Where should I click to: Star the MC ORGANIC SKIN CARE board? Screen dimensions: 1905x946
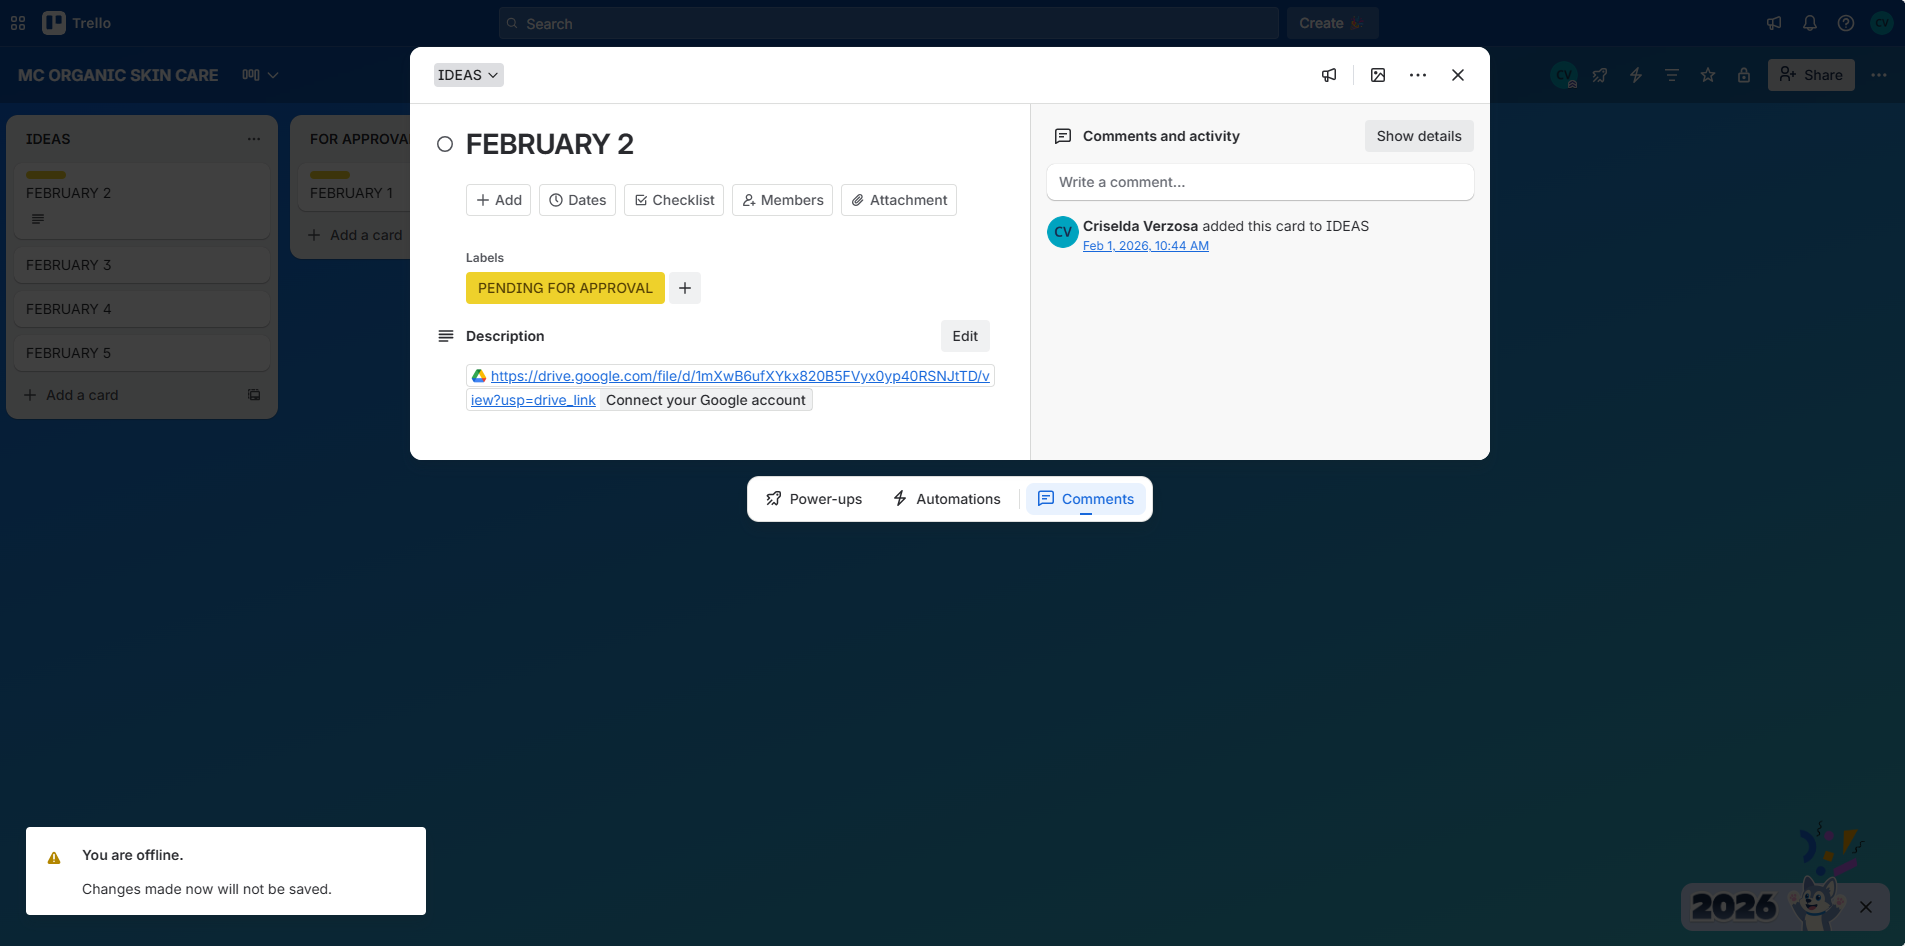pyautogui.click(x=1708, y=75)
